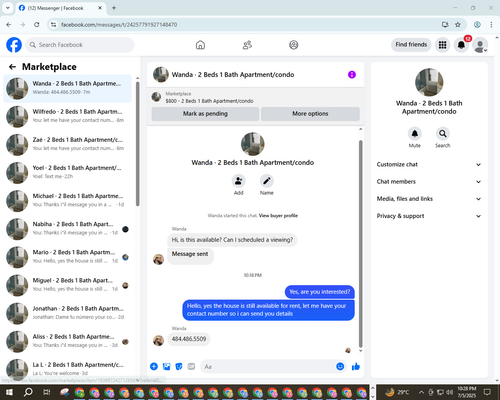
Task: Go back using the Marketplace back arrow
Action: click(x=12, y=67)
